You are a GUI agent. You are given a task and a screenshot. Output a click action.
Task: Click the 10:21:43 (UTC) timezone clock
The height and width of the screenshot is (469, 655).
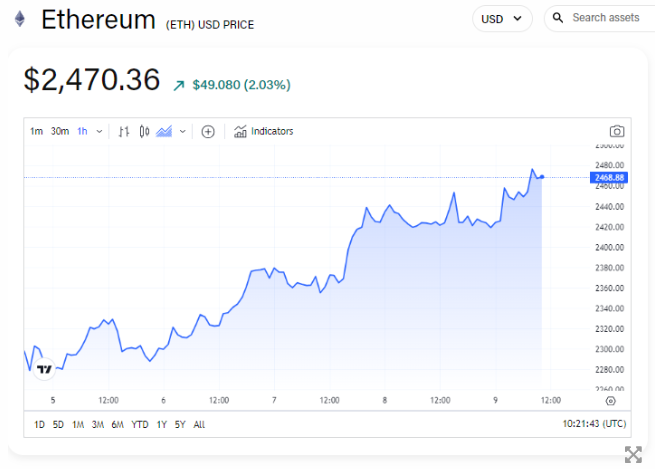coord(594,424)
